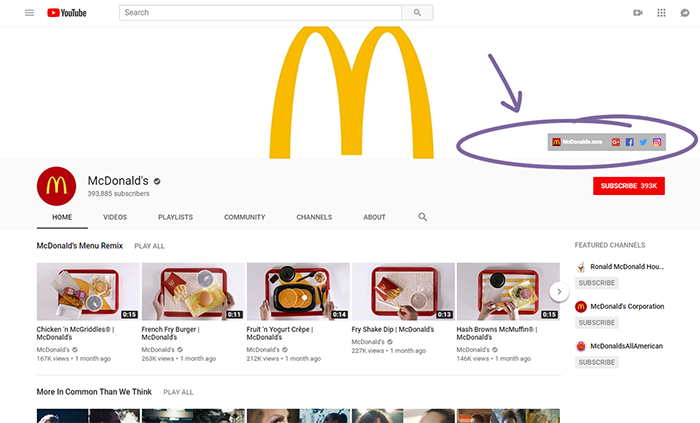Click the Featured Channels heading
The width and height of the screenshot is (700, 423).
[610, 245]
